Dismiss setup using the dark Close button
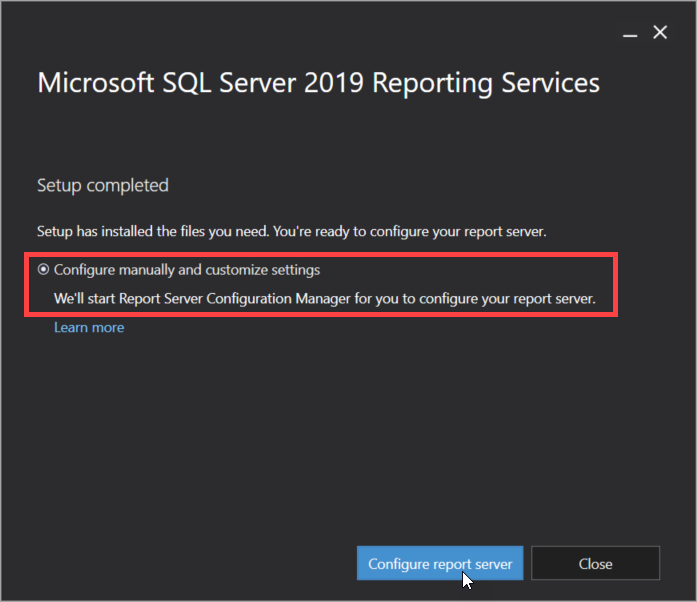 point(595,563)
